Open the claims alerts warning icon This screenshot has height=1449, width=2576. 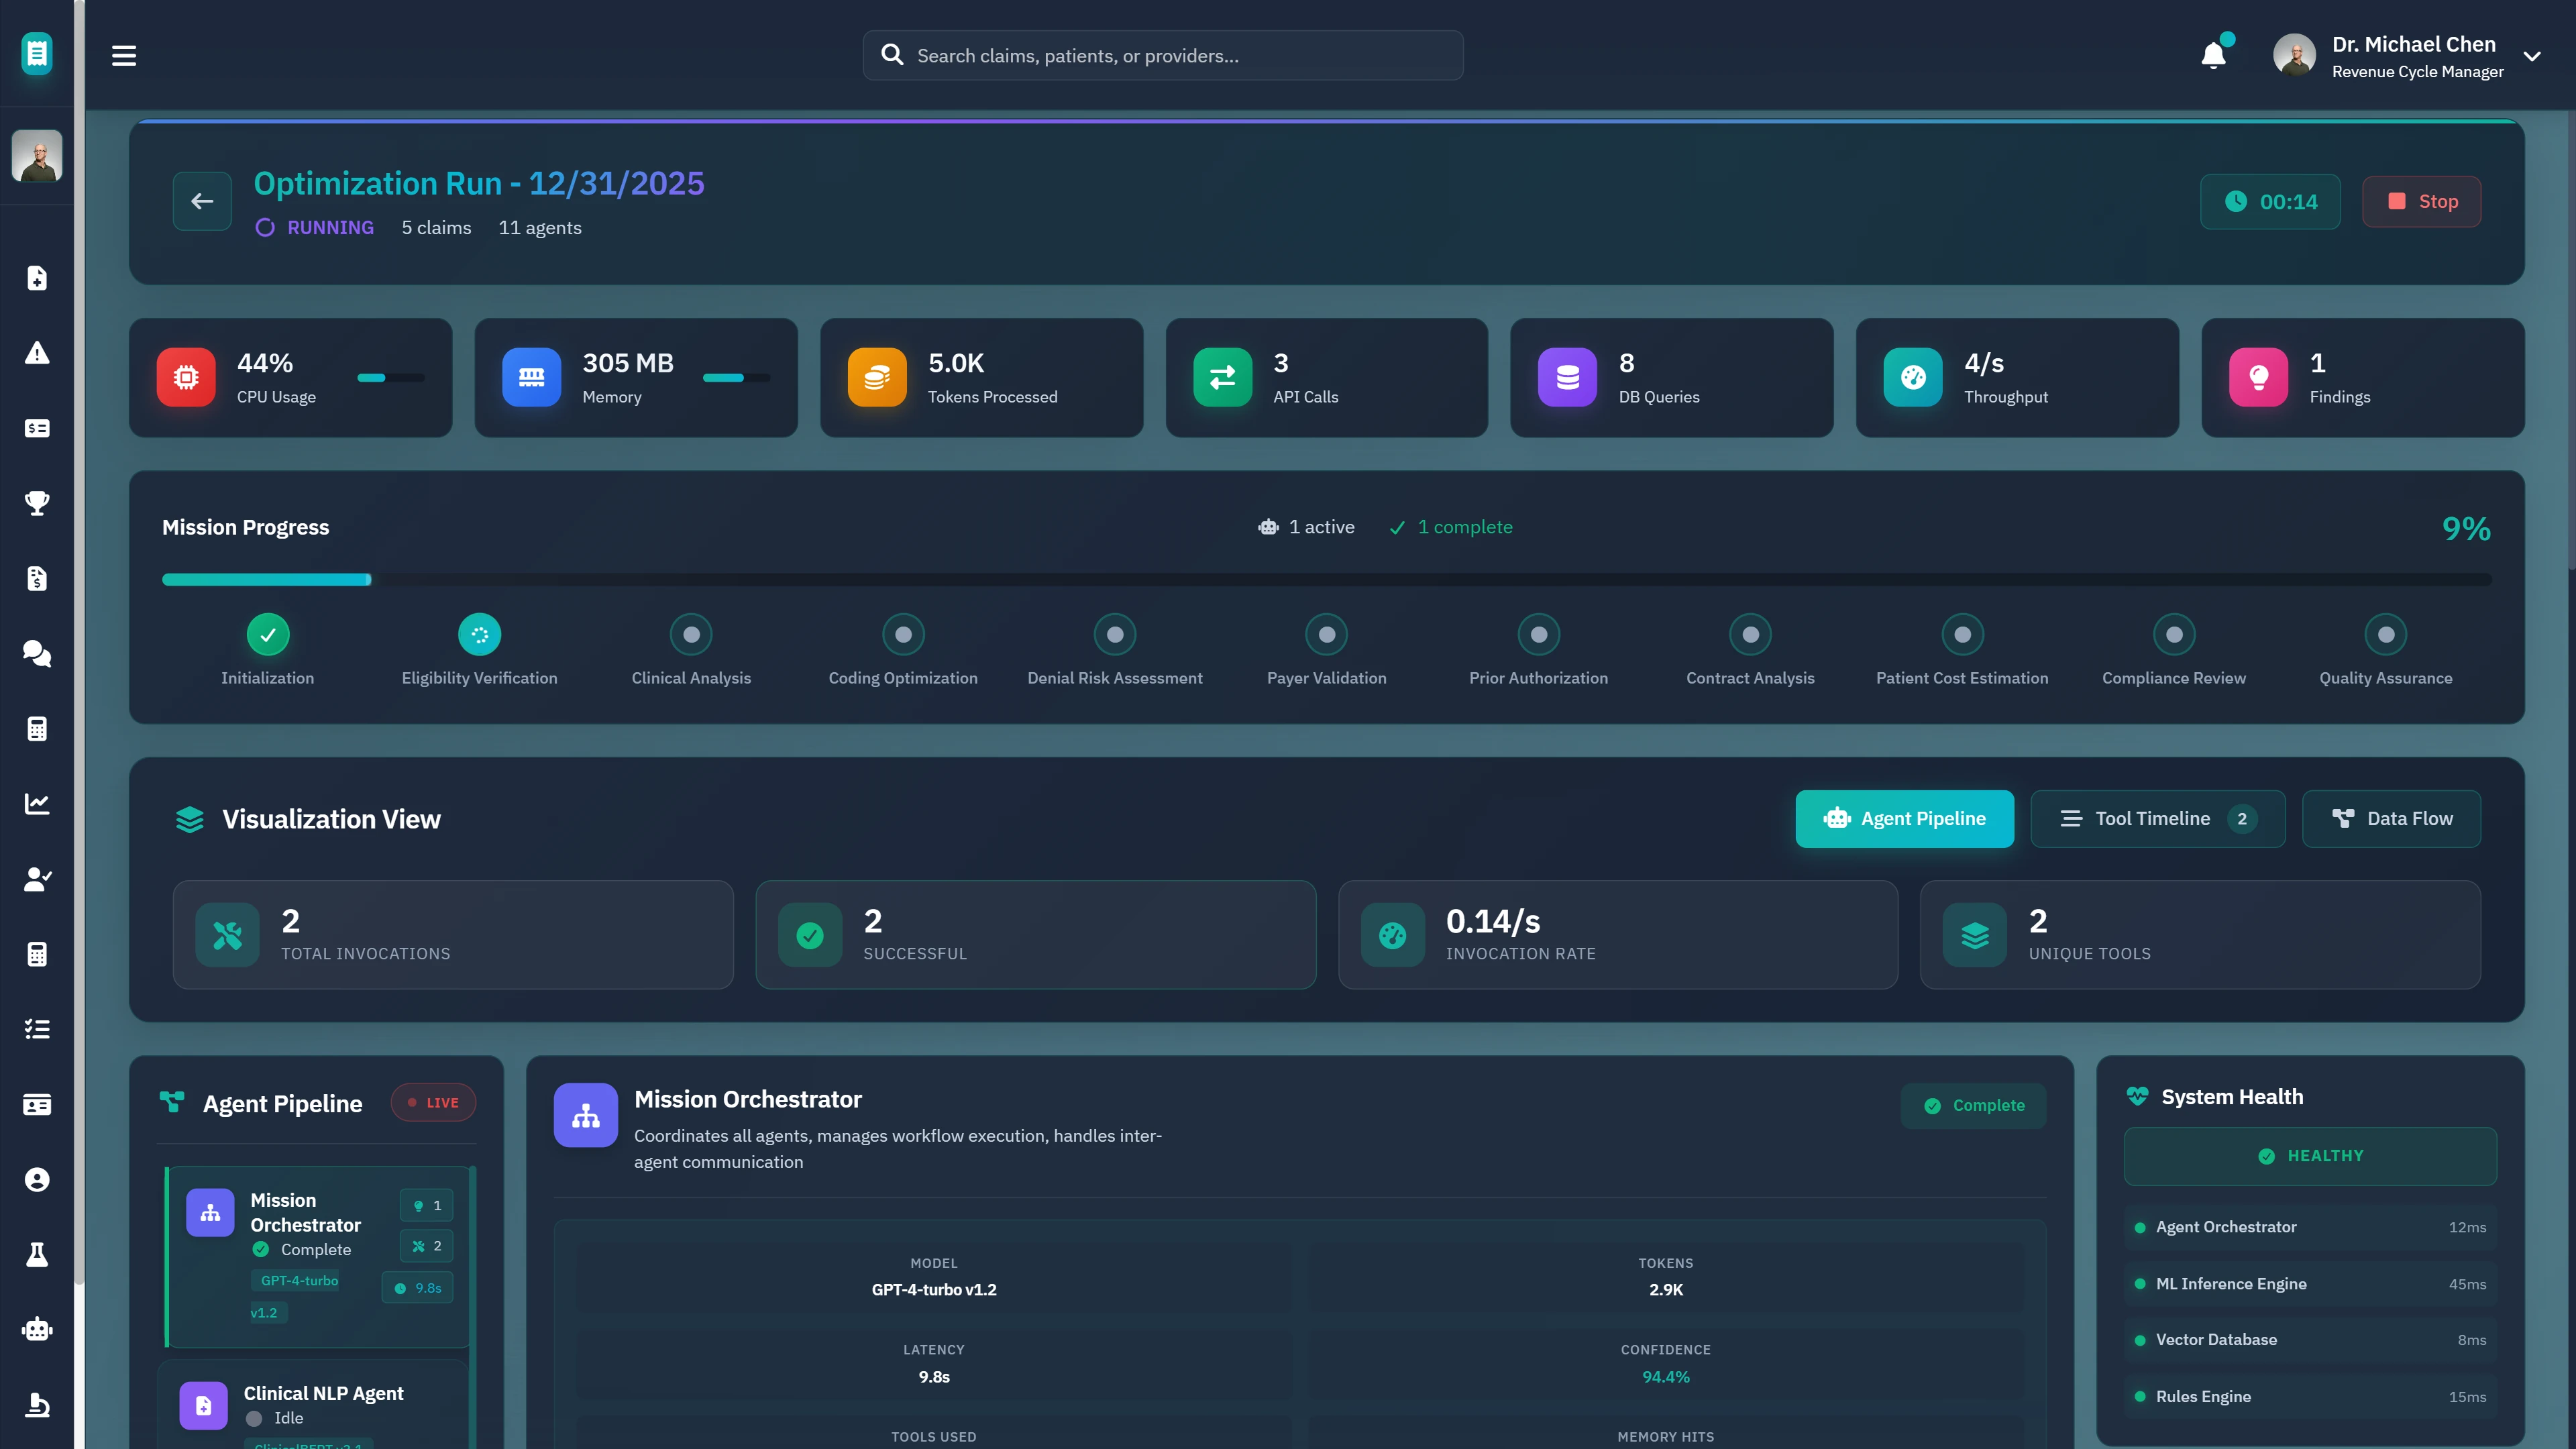click(x=37, y=352)
